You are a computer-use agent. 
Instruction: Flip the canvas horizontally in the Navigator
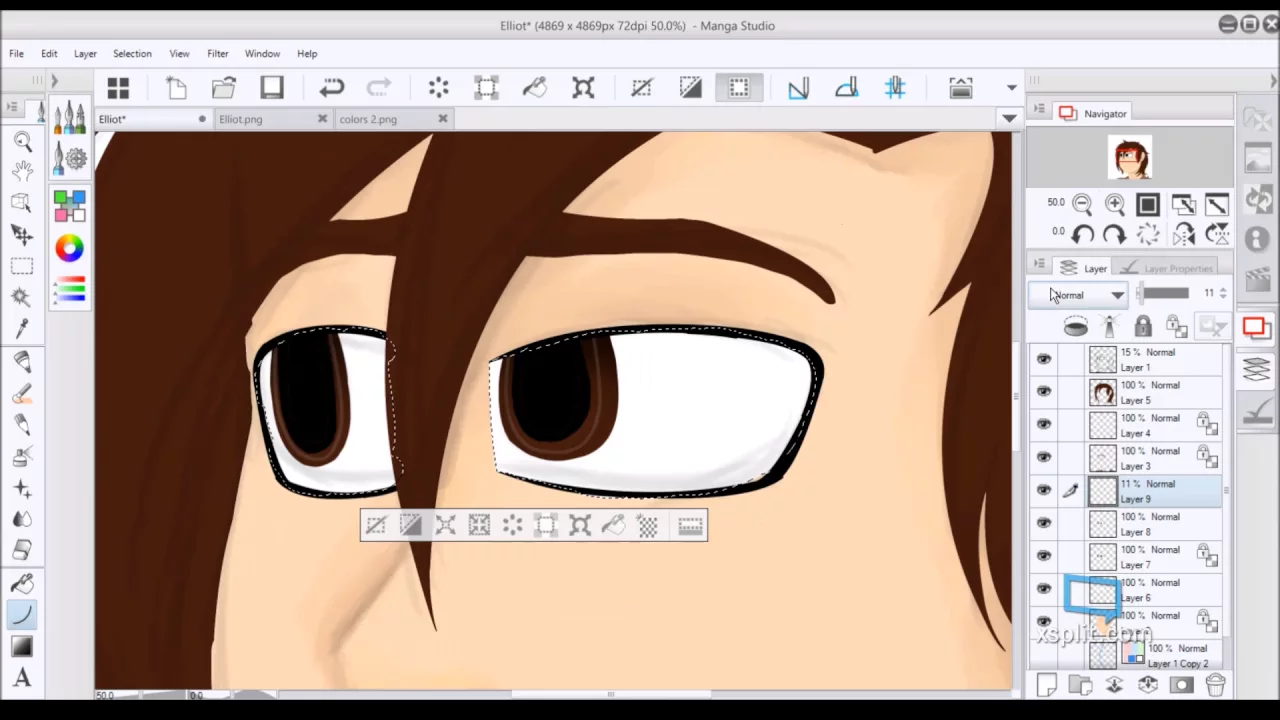[1183, 234]
